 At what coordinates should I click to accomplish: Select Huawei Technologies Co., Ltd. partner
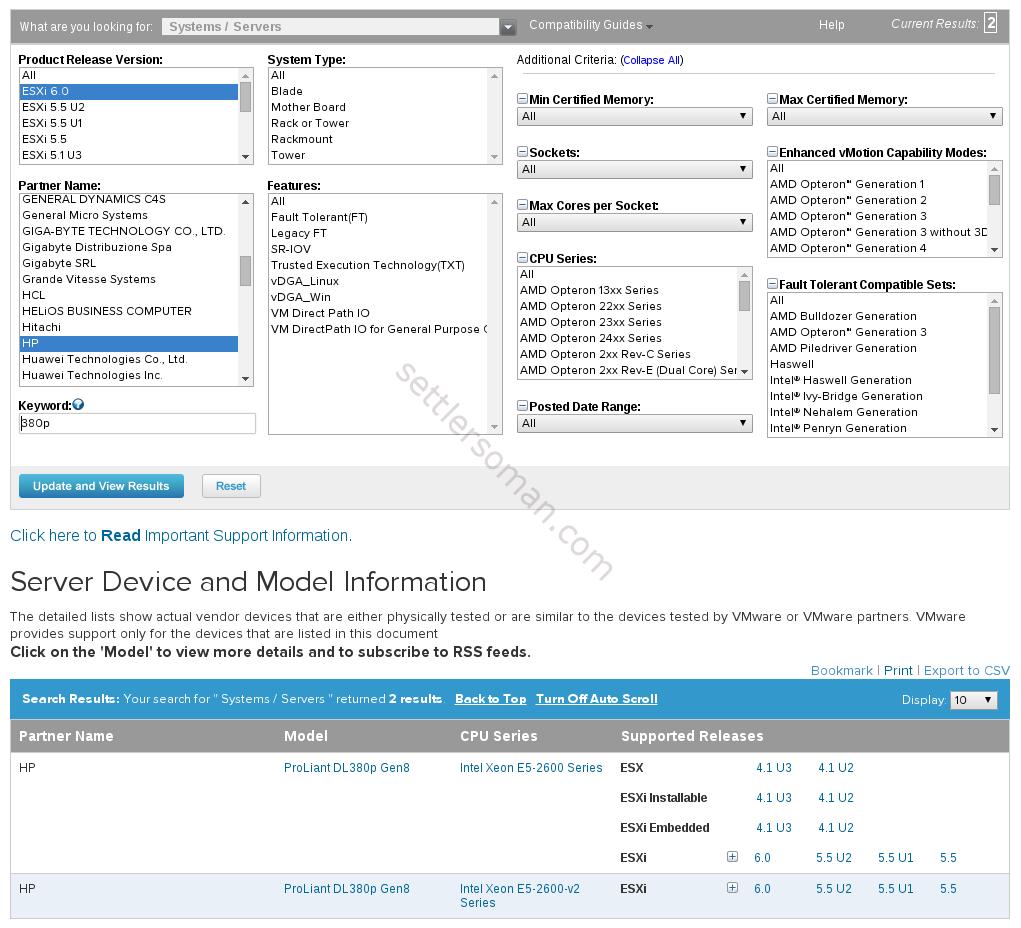point(129,359)
